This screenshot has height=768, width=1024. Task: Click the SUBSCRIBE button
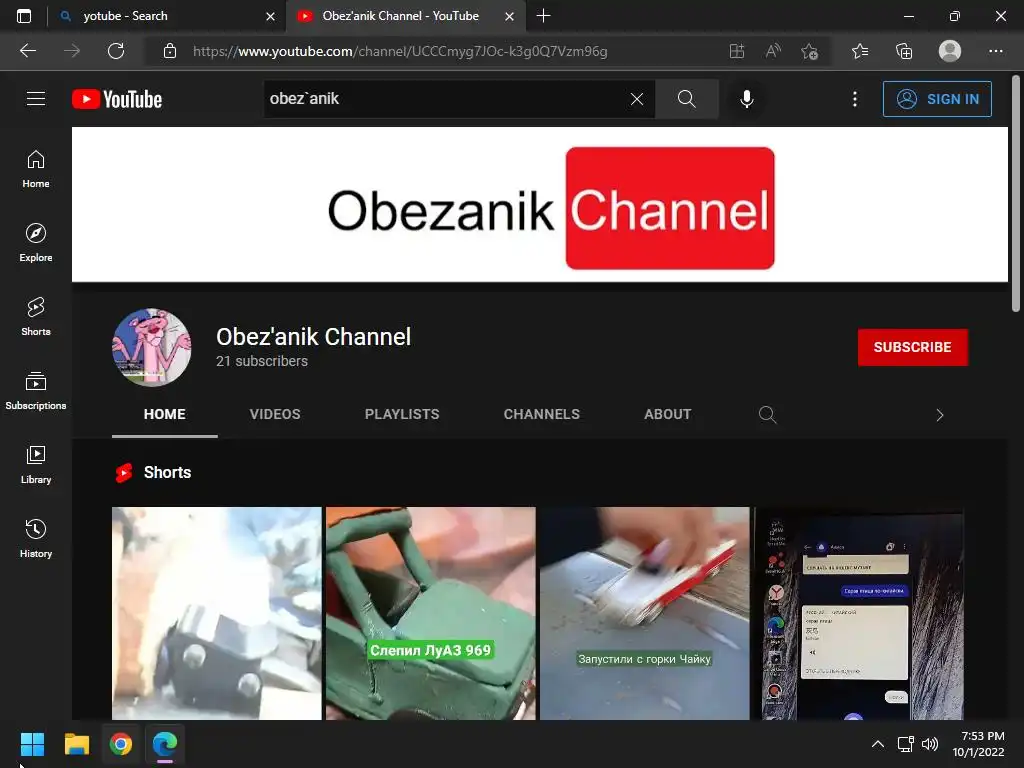[912, 347]
